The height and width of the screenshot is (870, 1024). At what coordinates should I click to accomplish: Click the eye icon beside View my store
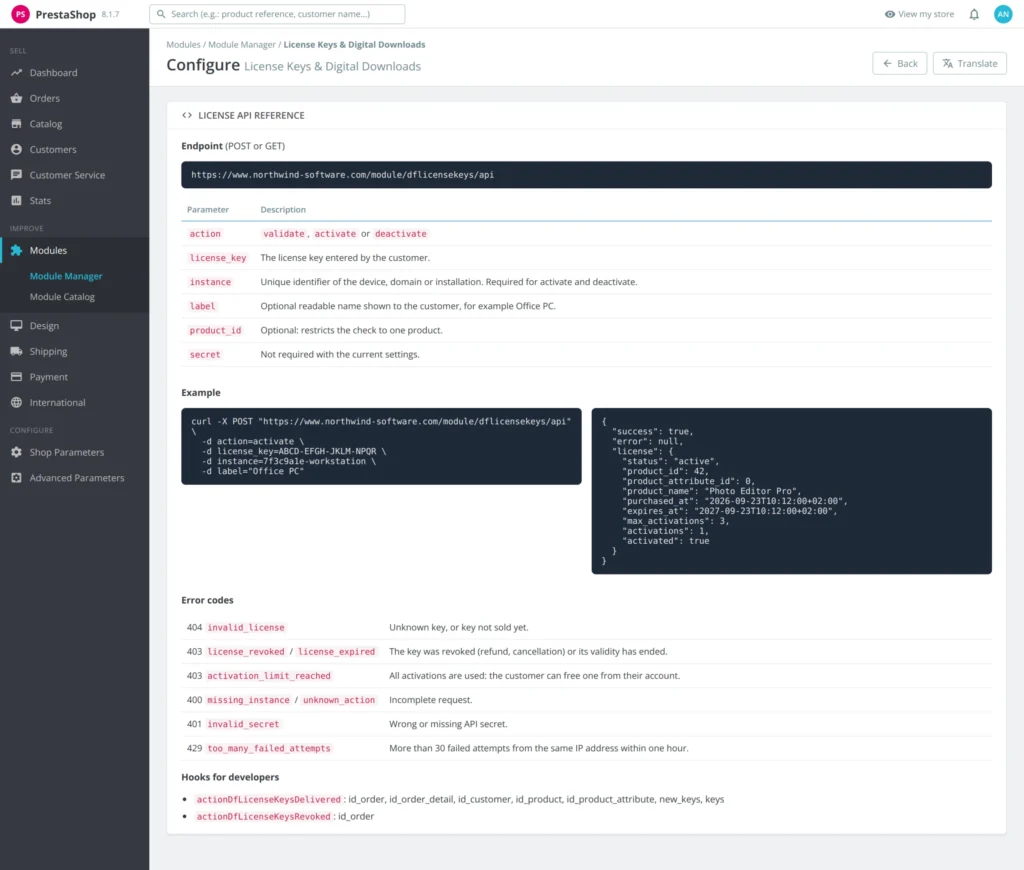(889, 14)
